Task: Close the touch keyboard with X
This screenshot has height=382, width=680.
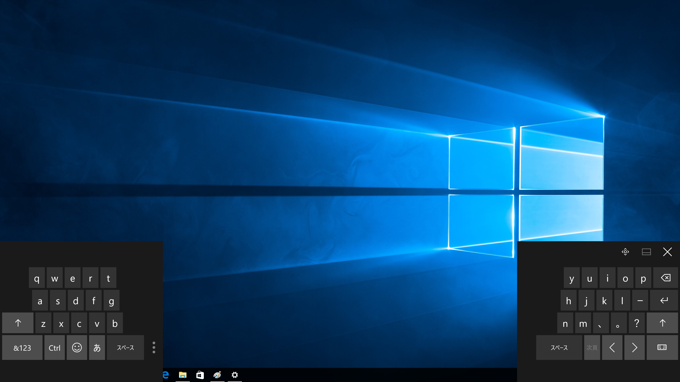Action: coord(667,252)
